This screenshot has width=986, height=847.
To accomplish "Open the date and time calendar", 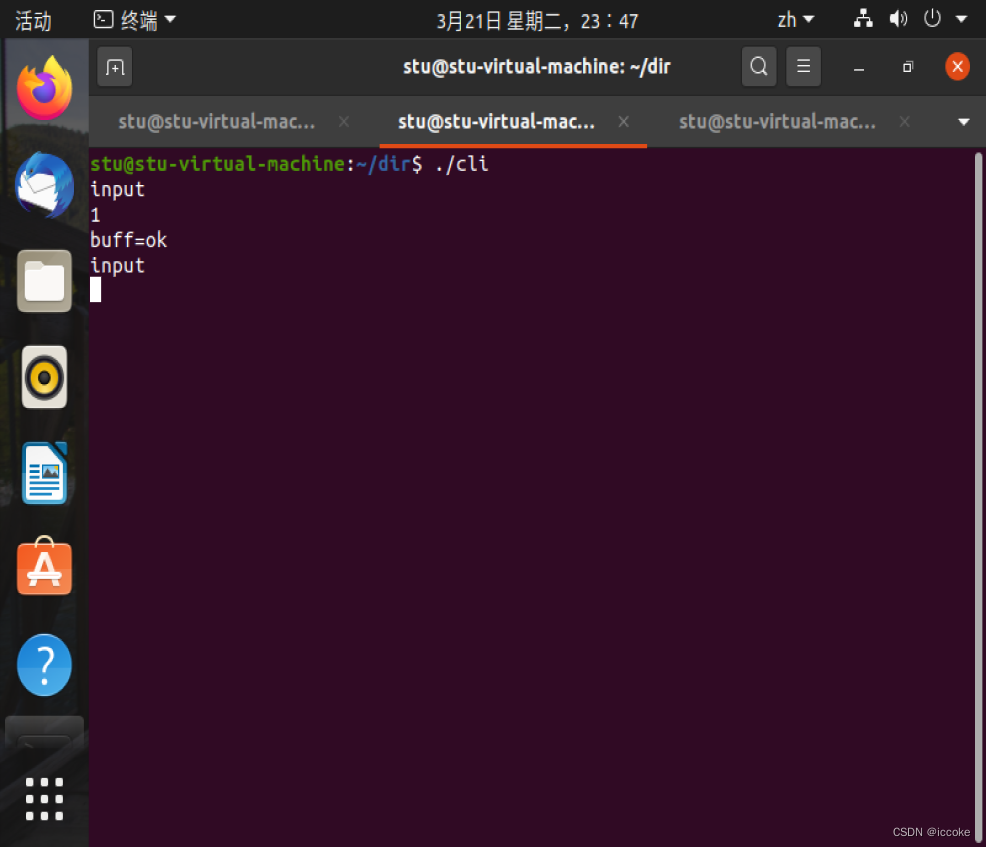I will (538, 21).
